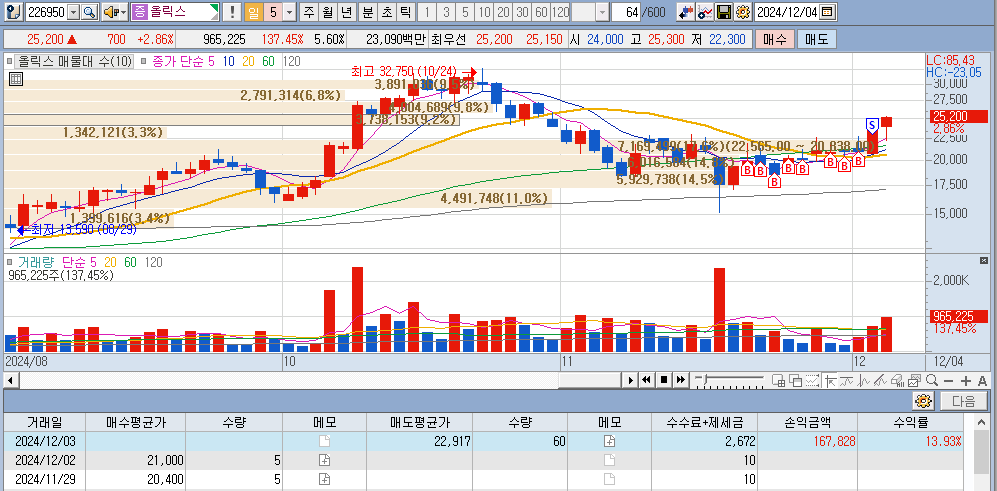The image size is (997, 491).
Task: Click the zigzag vertical-line chart tool
Action: [x=863, y=380]
